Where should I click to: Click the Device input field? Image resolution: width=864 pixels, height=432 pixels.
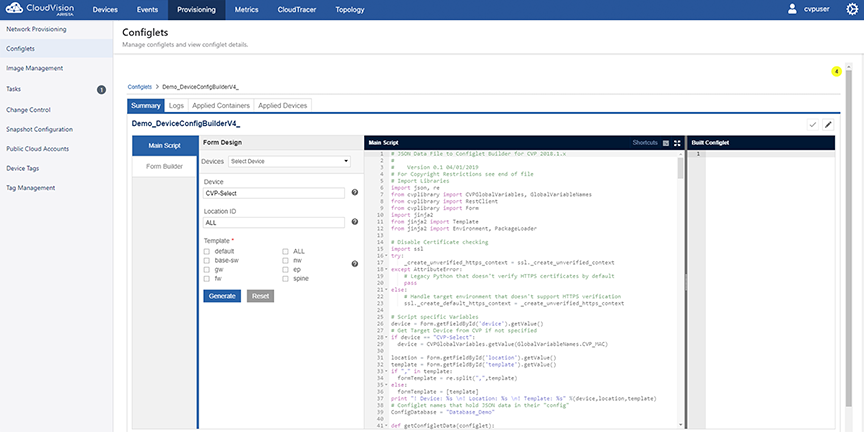pyautogui.click(x=274, y=193)
